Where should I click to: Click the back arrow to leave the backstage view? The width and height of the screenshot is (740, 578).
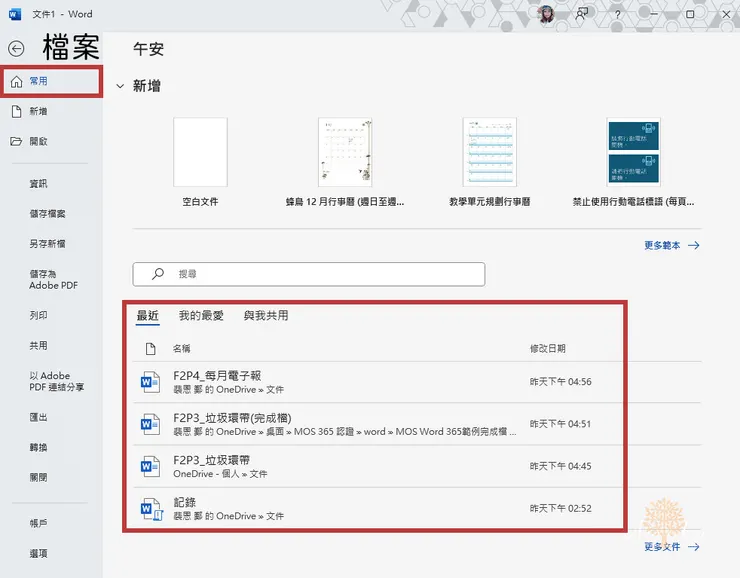(16, 49)
